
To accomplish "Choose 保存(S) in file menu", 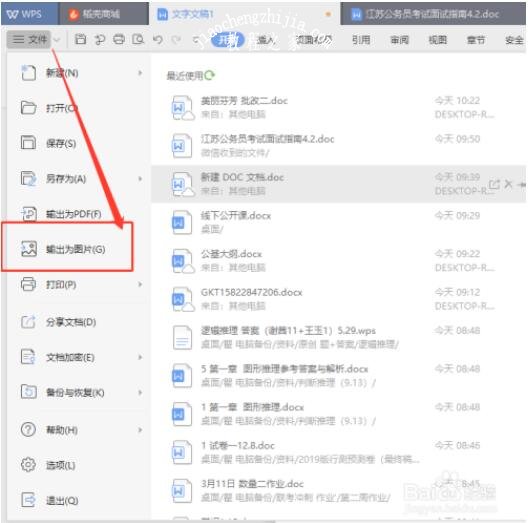I will point(77,143).
